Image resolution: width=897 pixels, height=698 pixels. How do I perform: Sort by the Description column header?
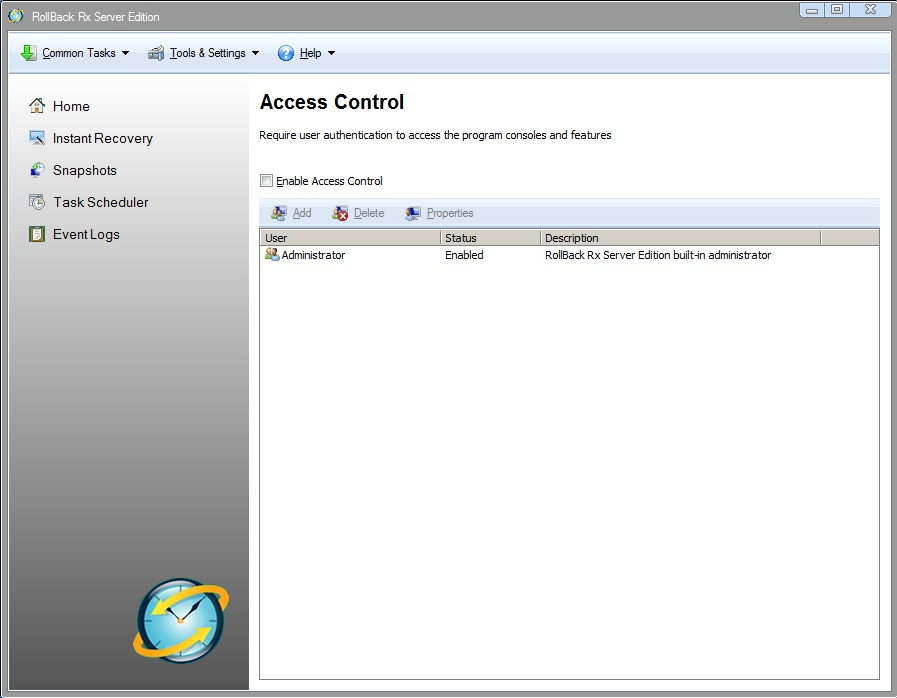680,238
